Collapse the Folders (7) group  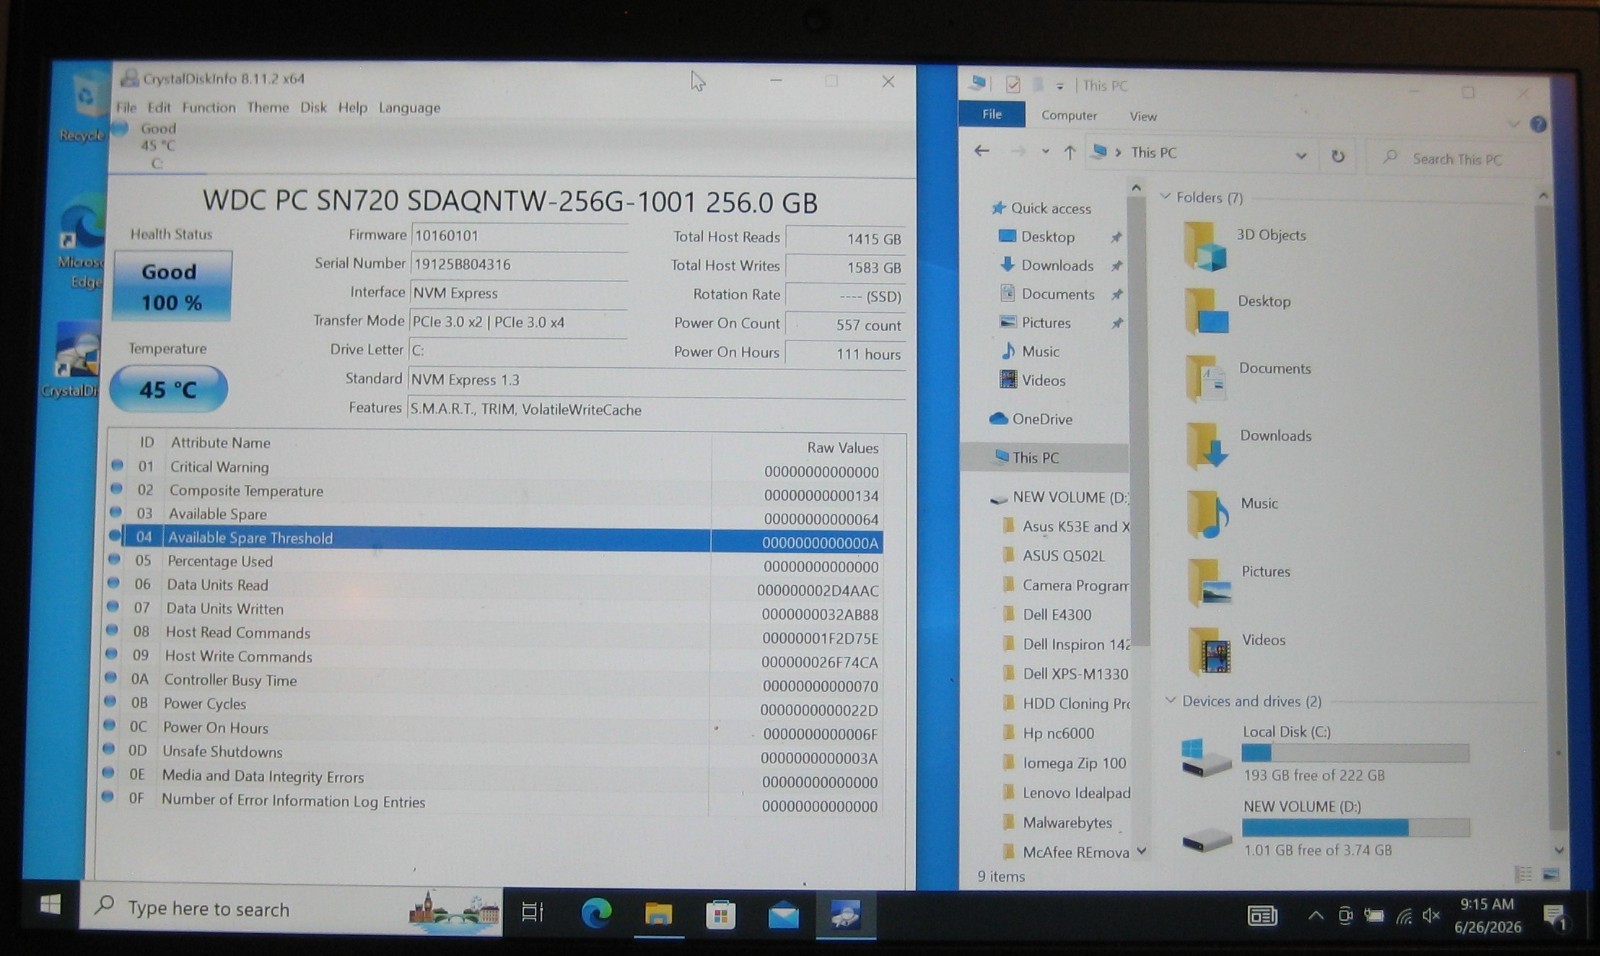click(1165, 197)
